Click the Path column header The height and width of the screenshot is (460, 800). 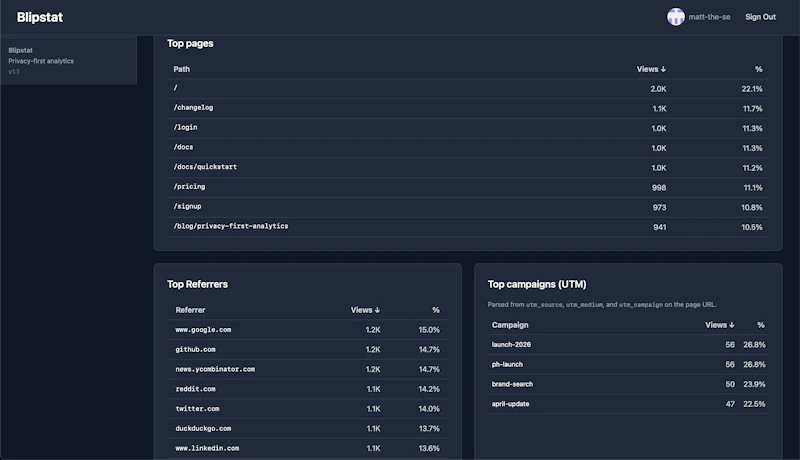pyautogui.click(x=182, y=69)
